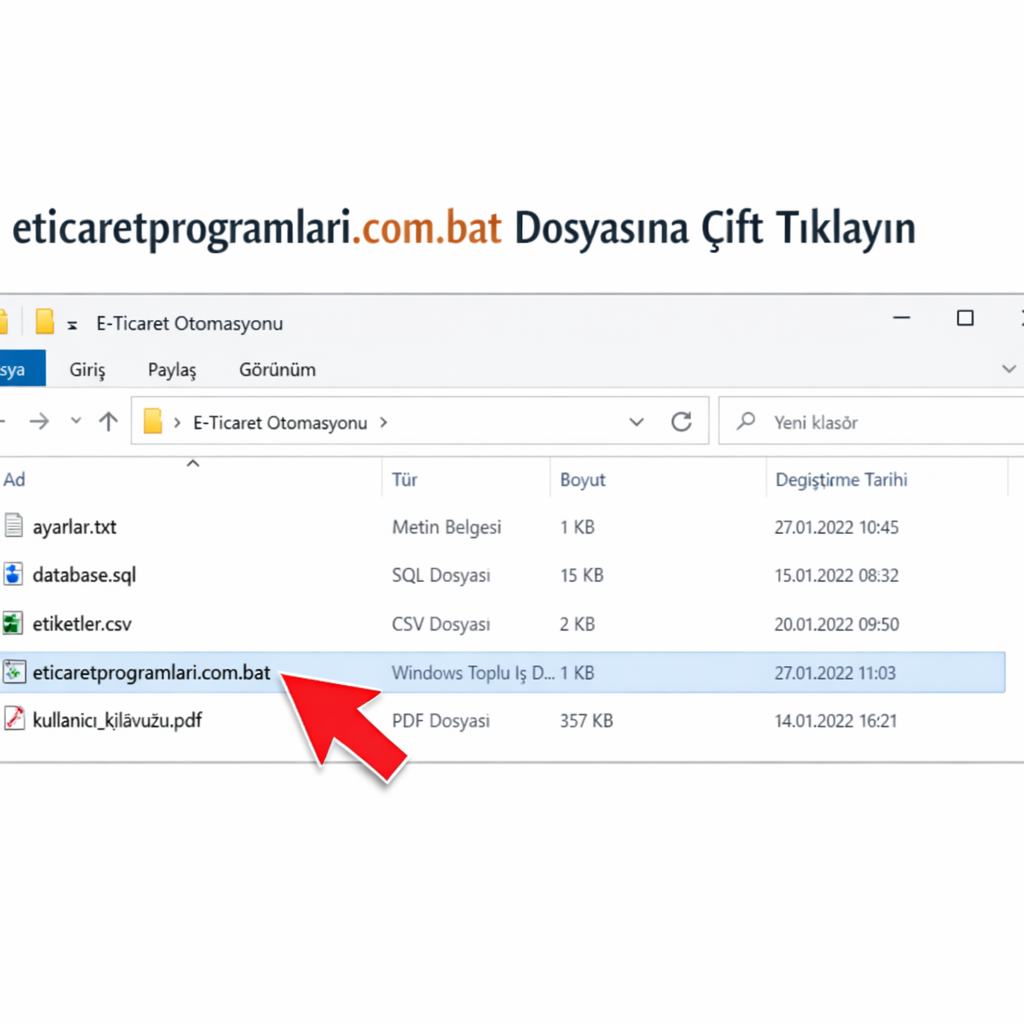The height and width of the screenshot is (1024, 1024).
Task: Switch to the Görünüm tab
Action: (277, 369)
